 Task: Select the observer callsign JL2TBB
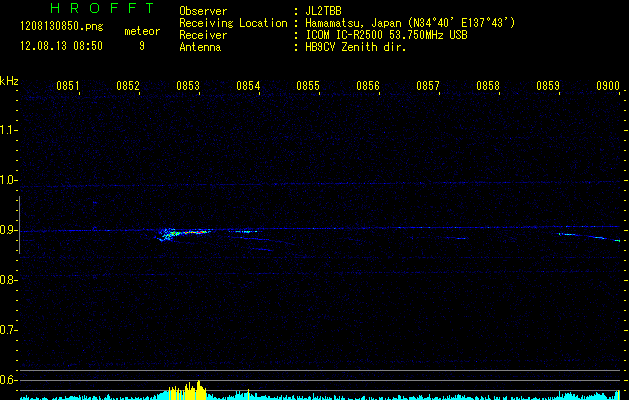331,10
